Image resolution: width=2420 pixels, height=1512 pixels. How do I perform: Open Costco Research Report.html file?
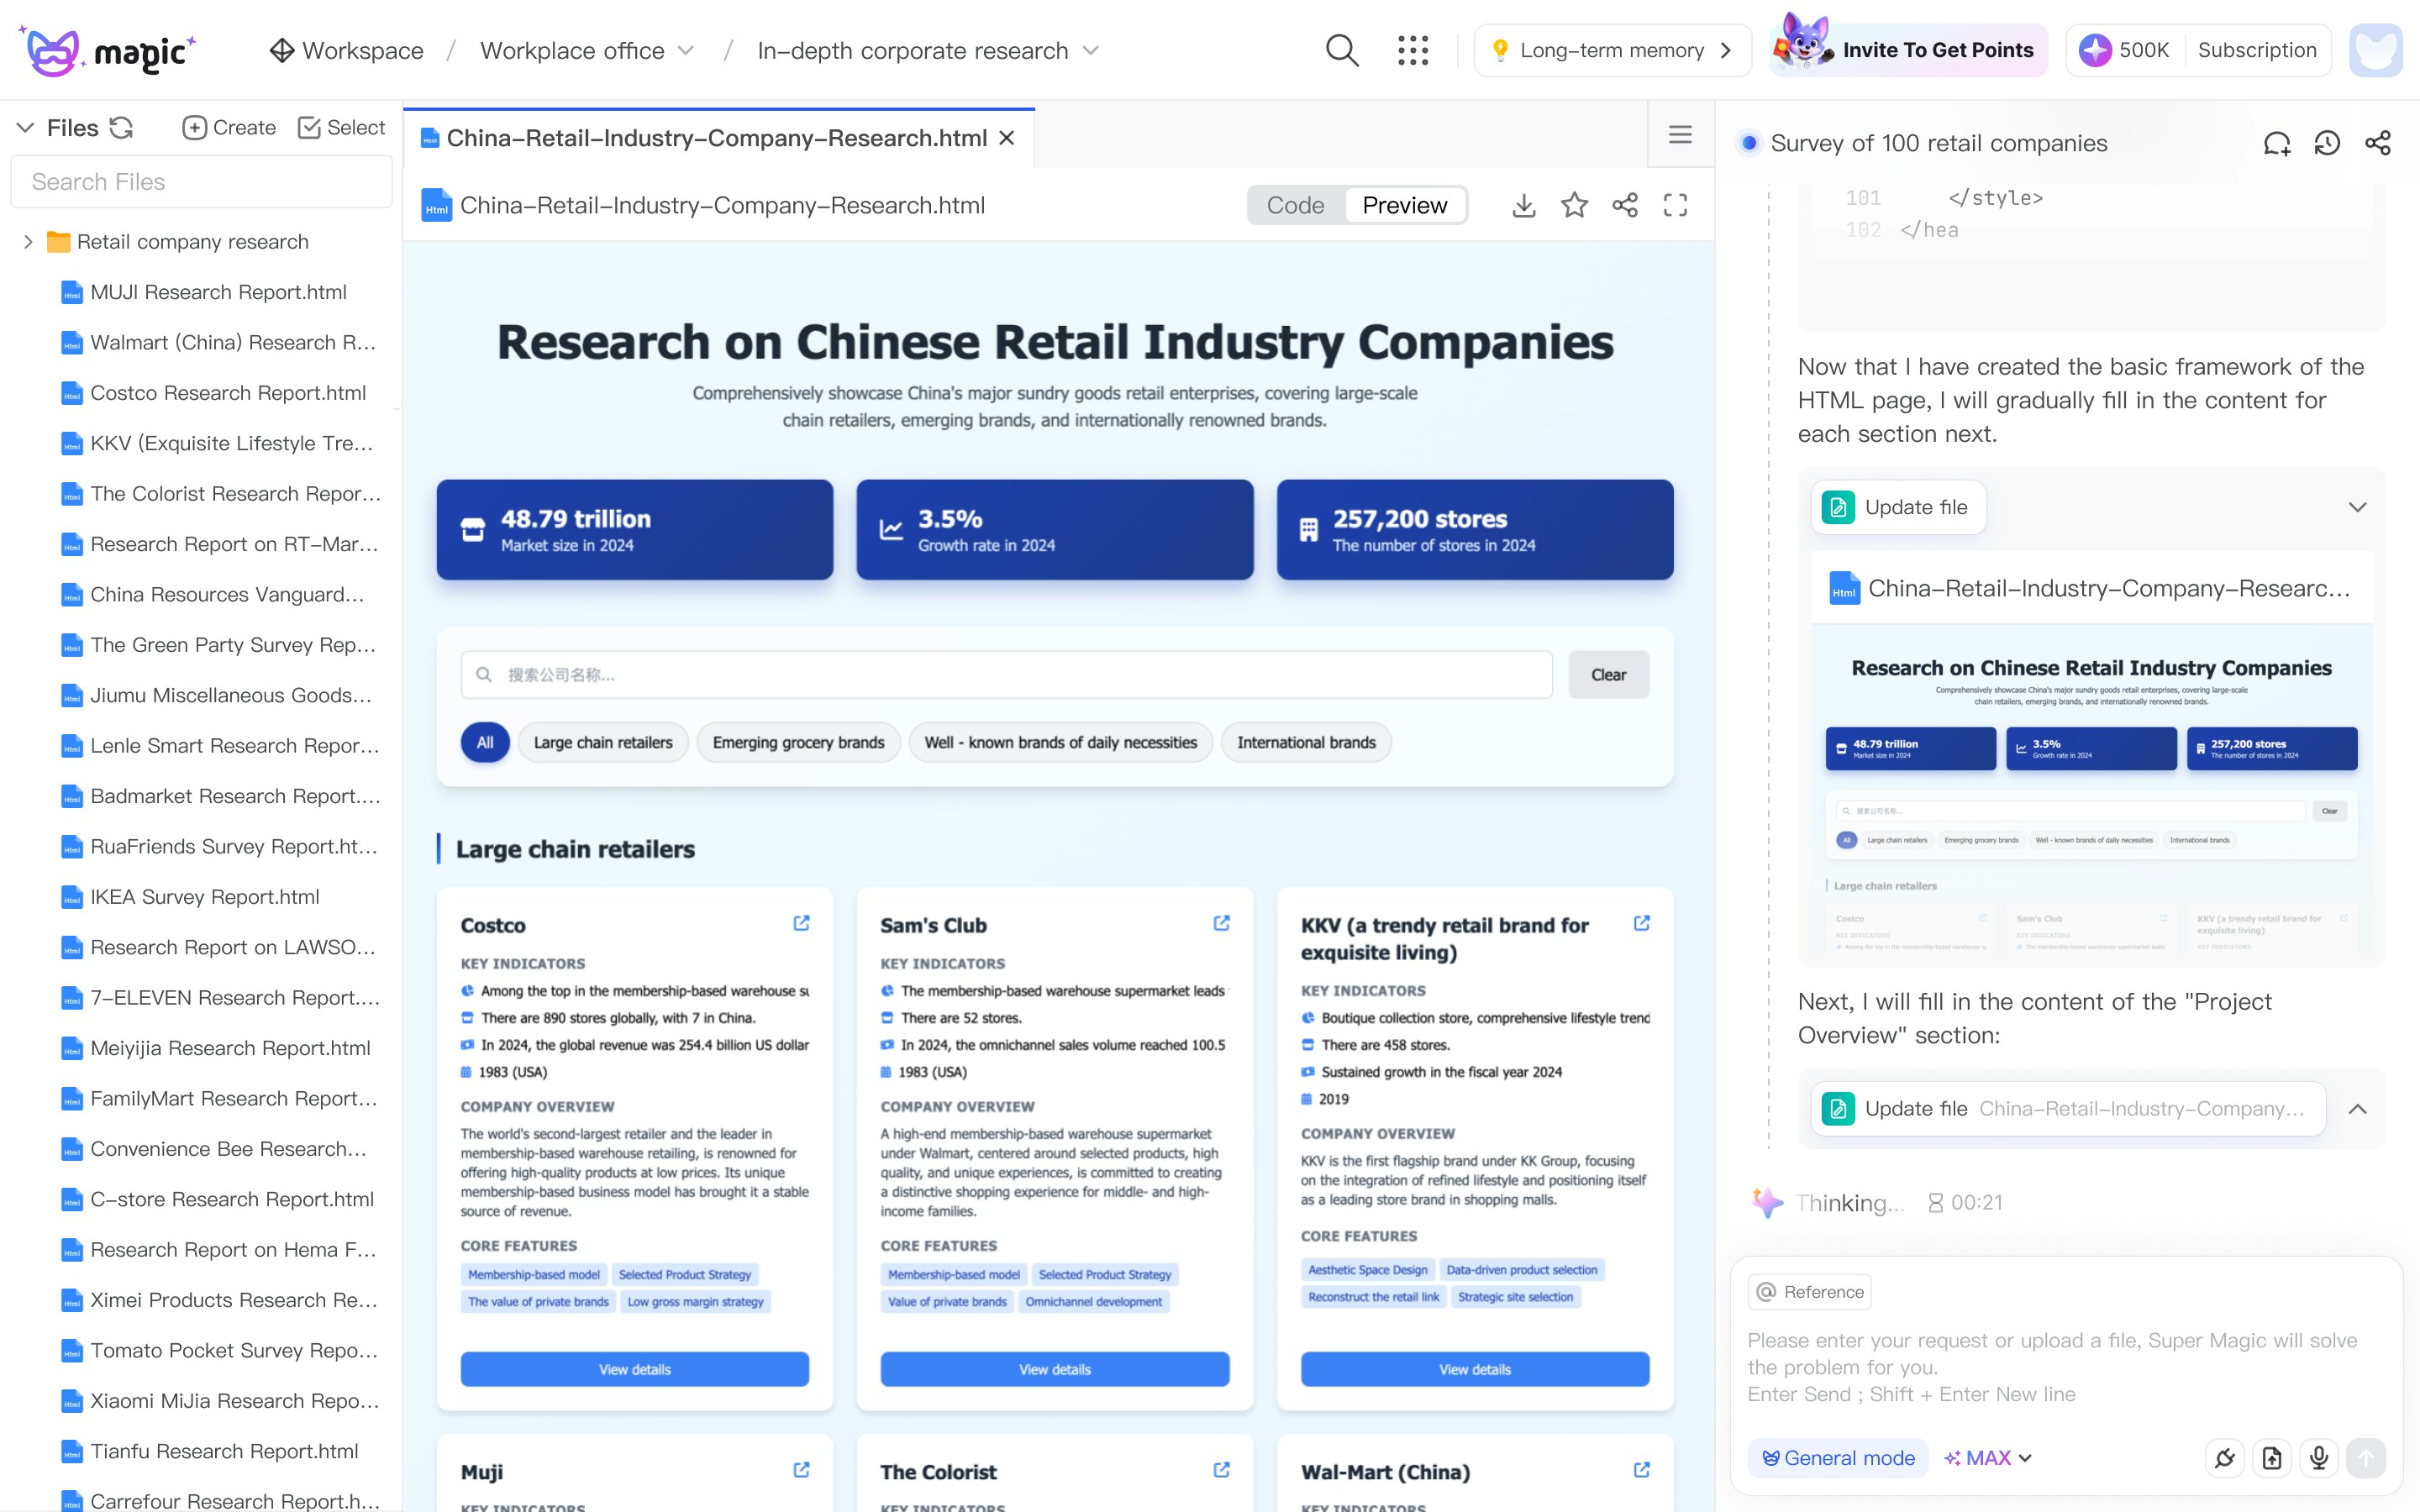point(228,392)
